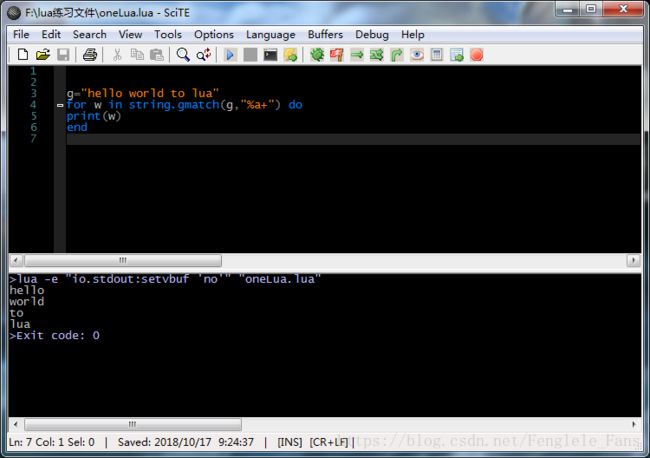Click output pane scrollbar left arrow

pyautogui.click(x=16, y=424)
